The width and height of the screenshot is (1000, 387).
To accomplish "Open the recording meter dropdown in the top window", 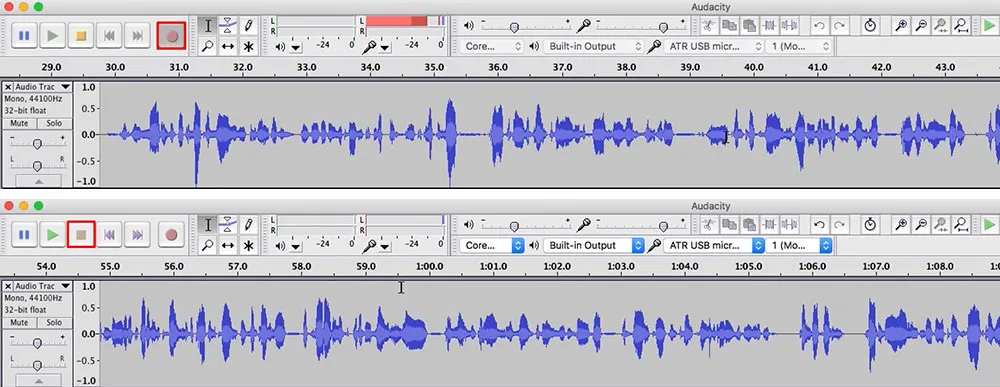I will (x=385, y=47).
